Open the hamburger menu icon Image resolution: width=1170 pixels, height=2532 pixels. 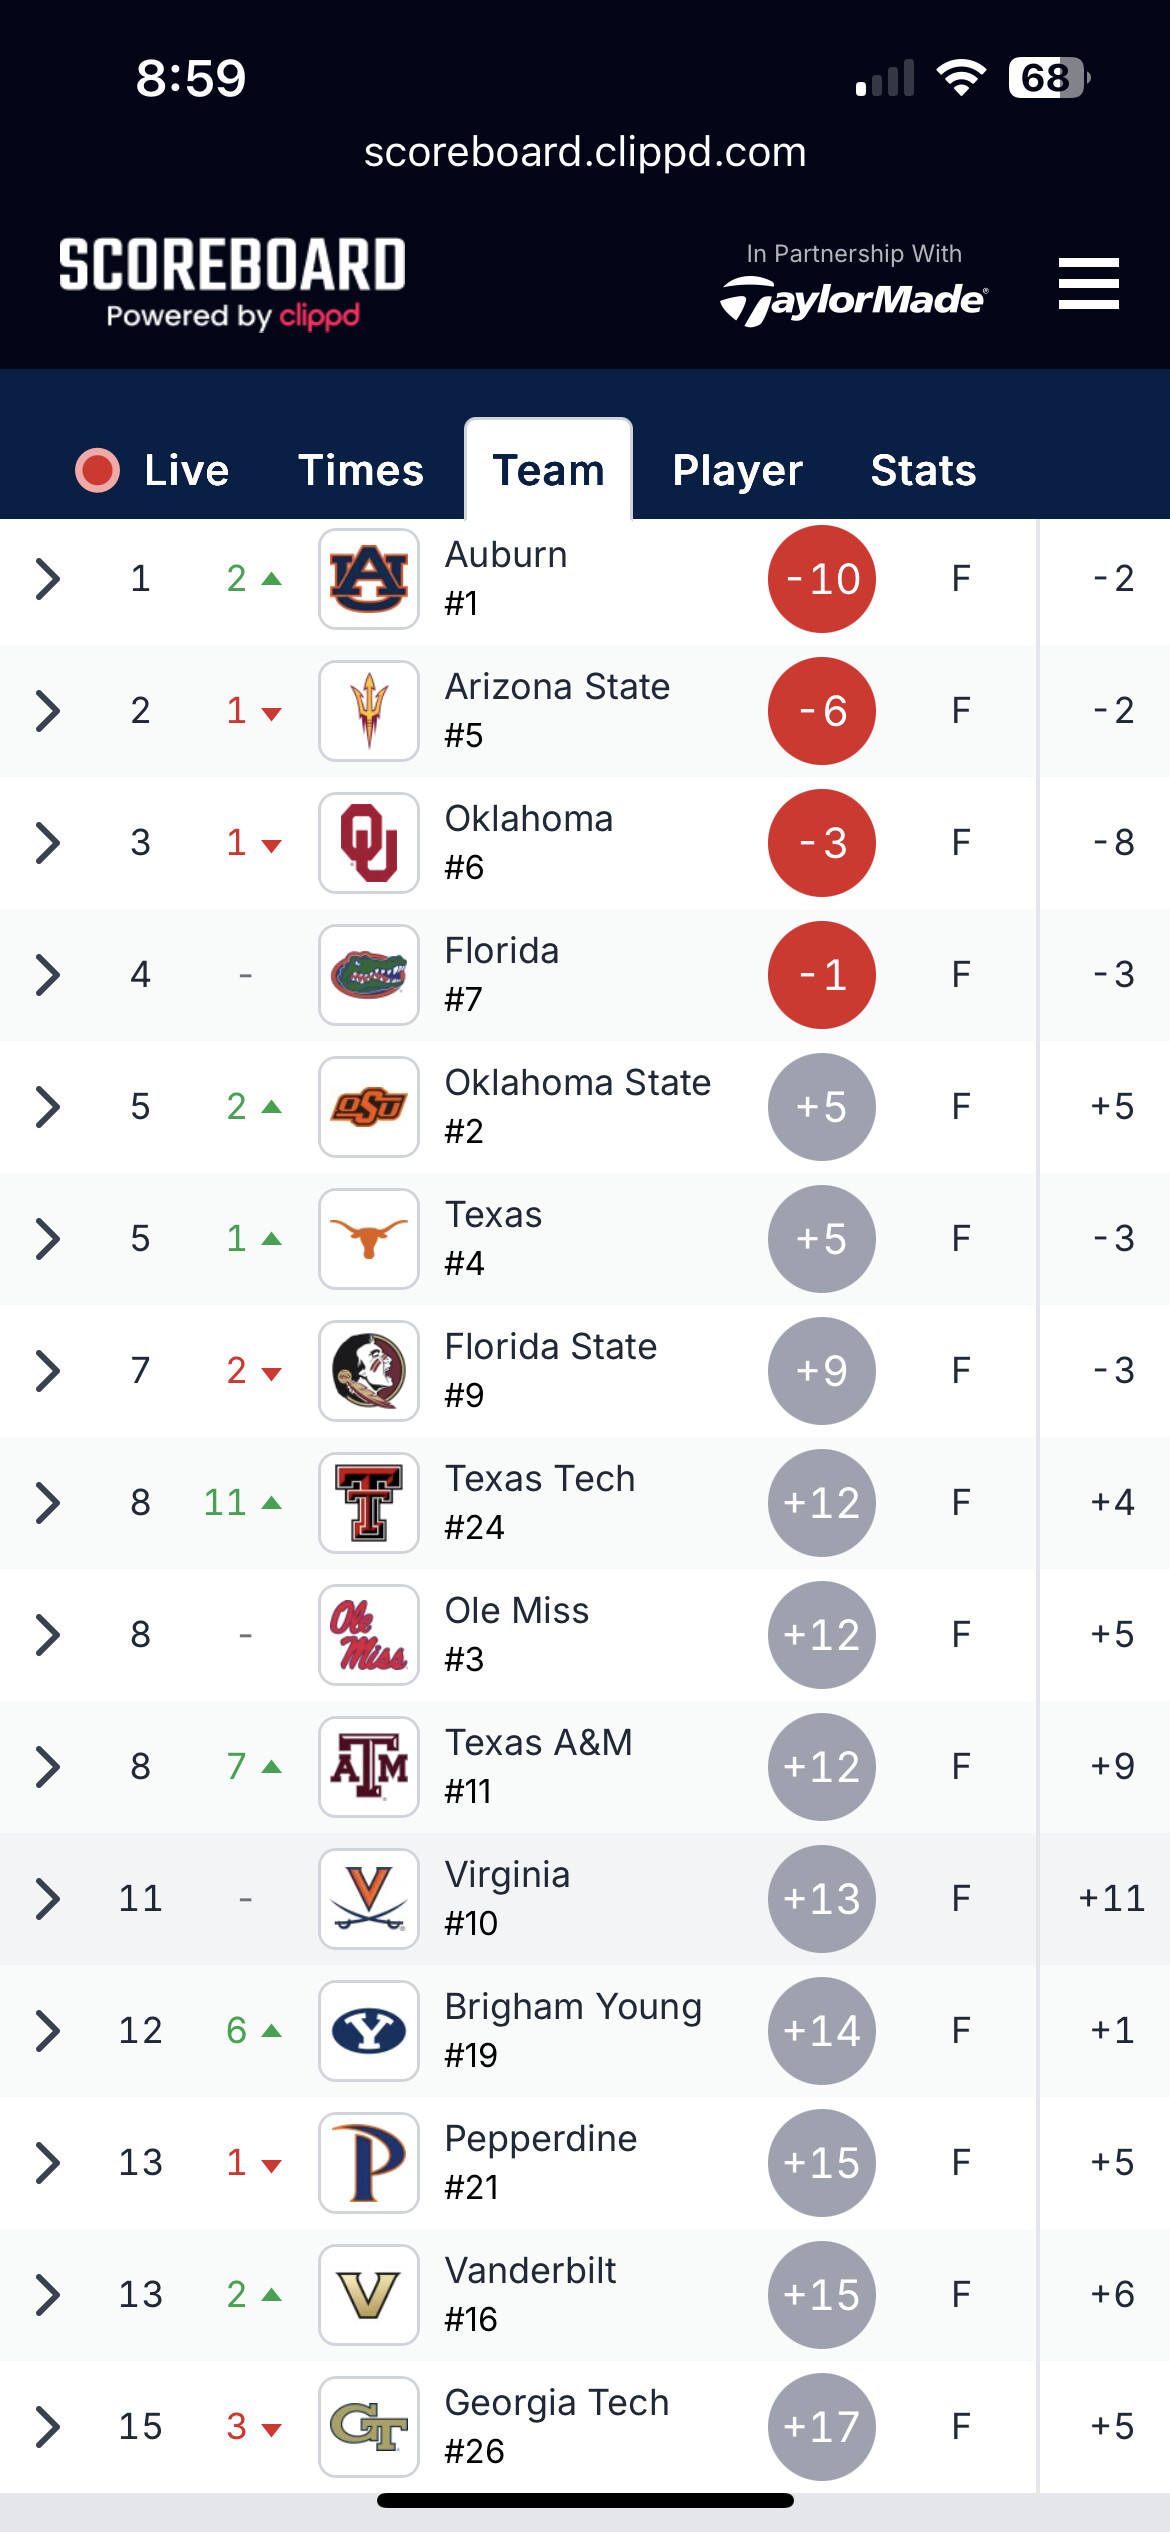[1088, 284]
